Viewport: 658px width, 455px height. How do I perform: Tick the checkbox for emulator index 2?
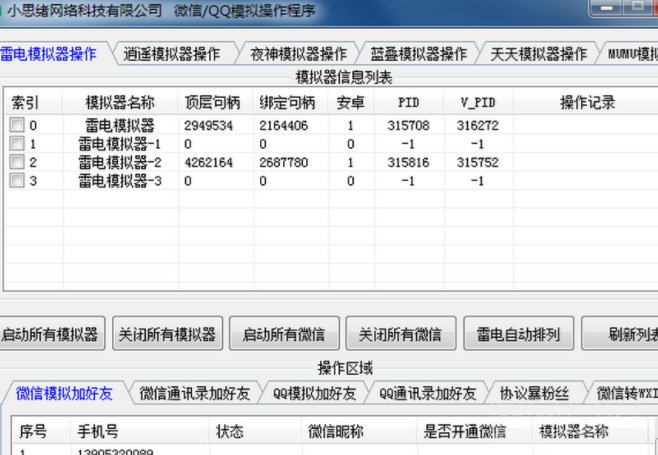[x=17, y=162]
